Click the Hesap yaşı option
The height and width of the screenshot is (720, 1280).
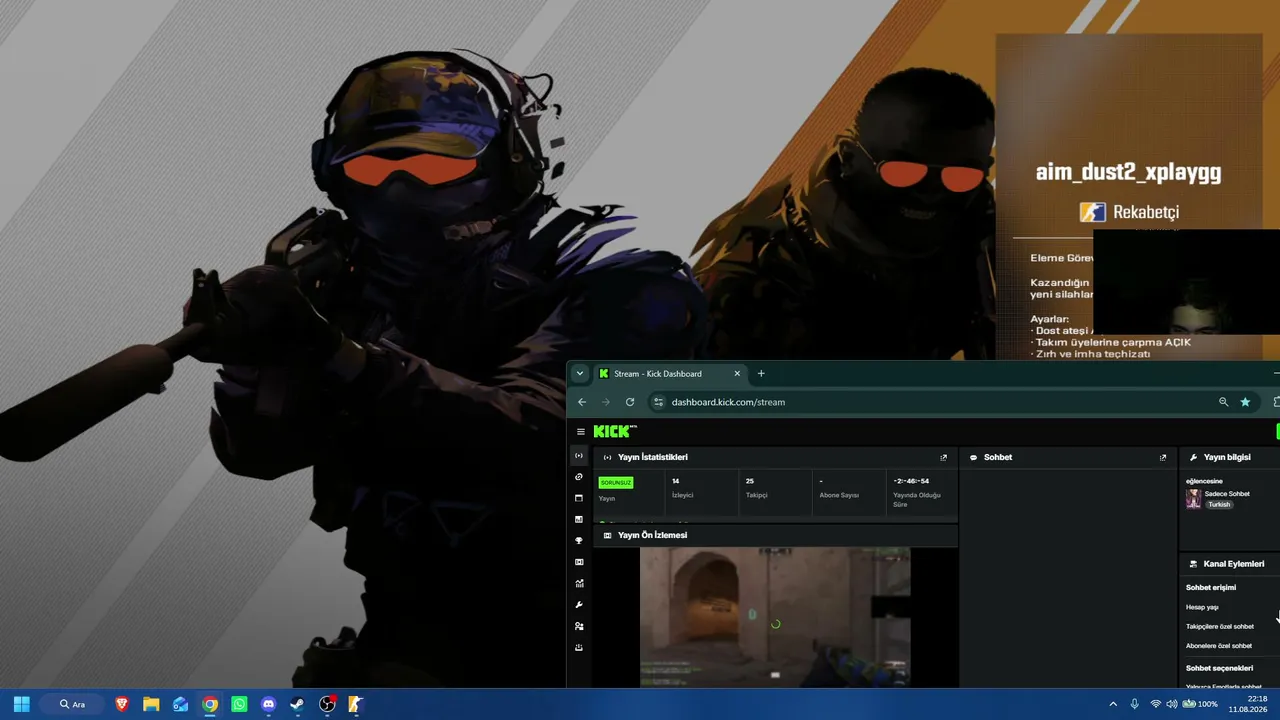pos(1202,607)
